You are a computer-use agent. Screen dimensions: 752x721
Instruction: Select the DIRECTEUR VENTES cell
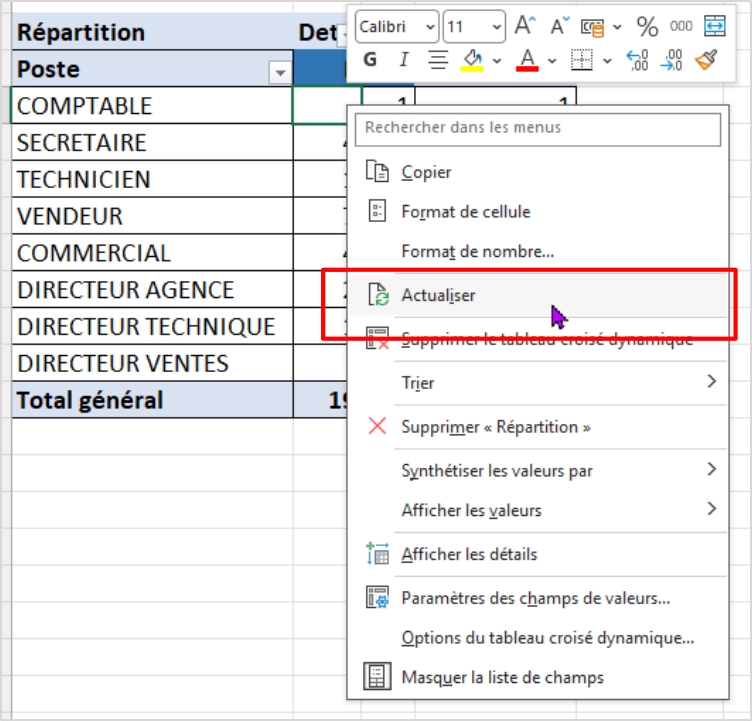152,363
